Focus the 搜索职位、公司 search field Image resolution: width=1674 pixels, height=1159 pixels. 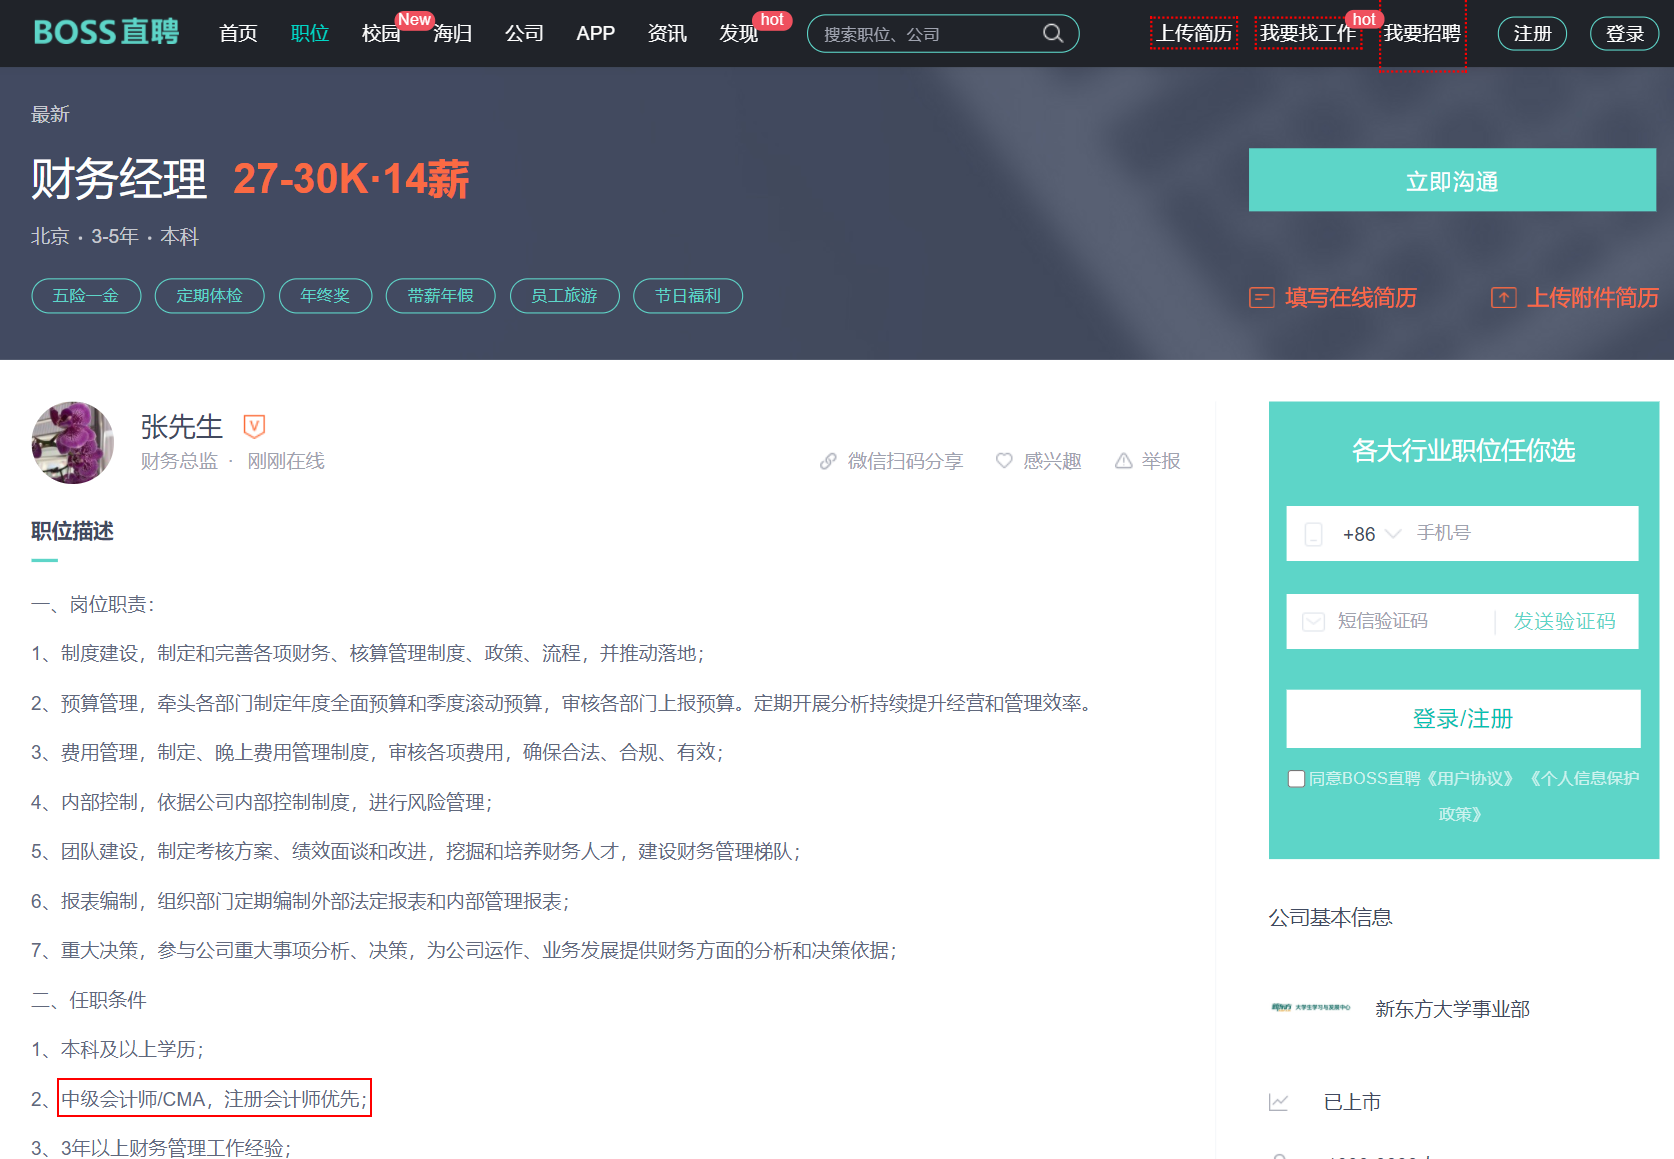pyautogui.click(x=930, y=34)
